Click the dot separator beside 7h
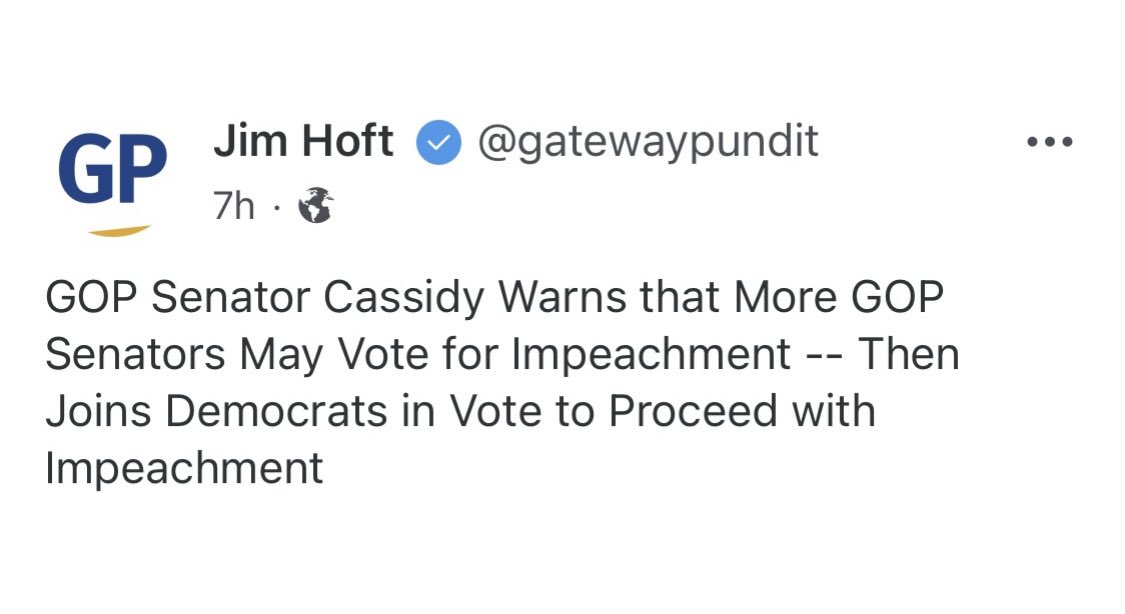 coord(276,208)
